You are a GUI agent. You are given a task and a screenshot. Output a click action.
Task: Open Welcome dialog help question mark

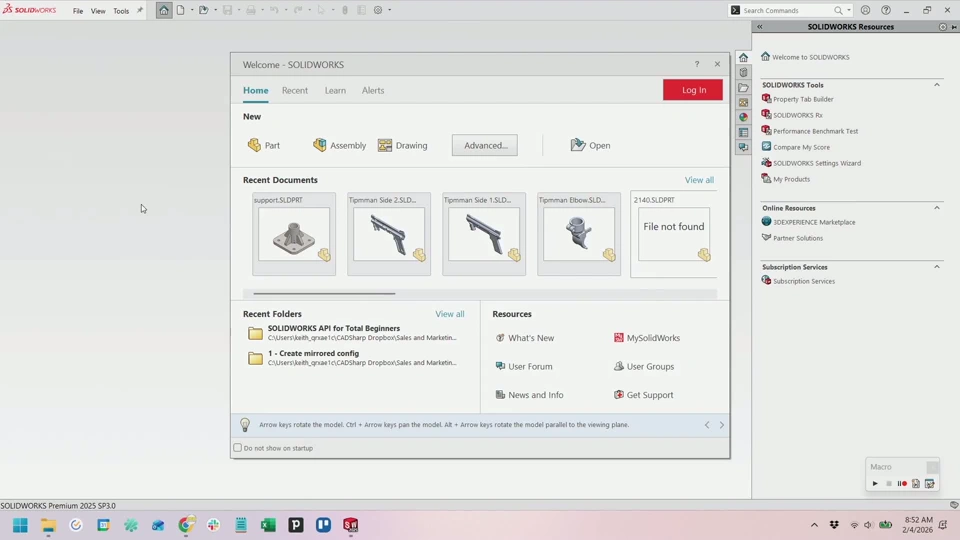pos(697,64)
